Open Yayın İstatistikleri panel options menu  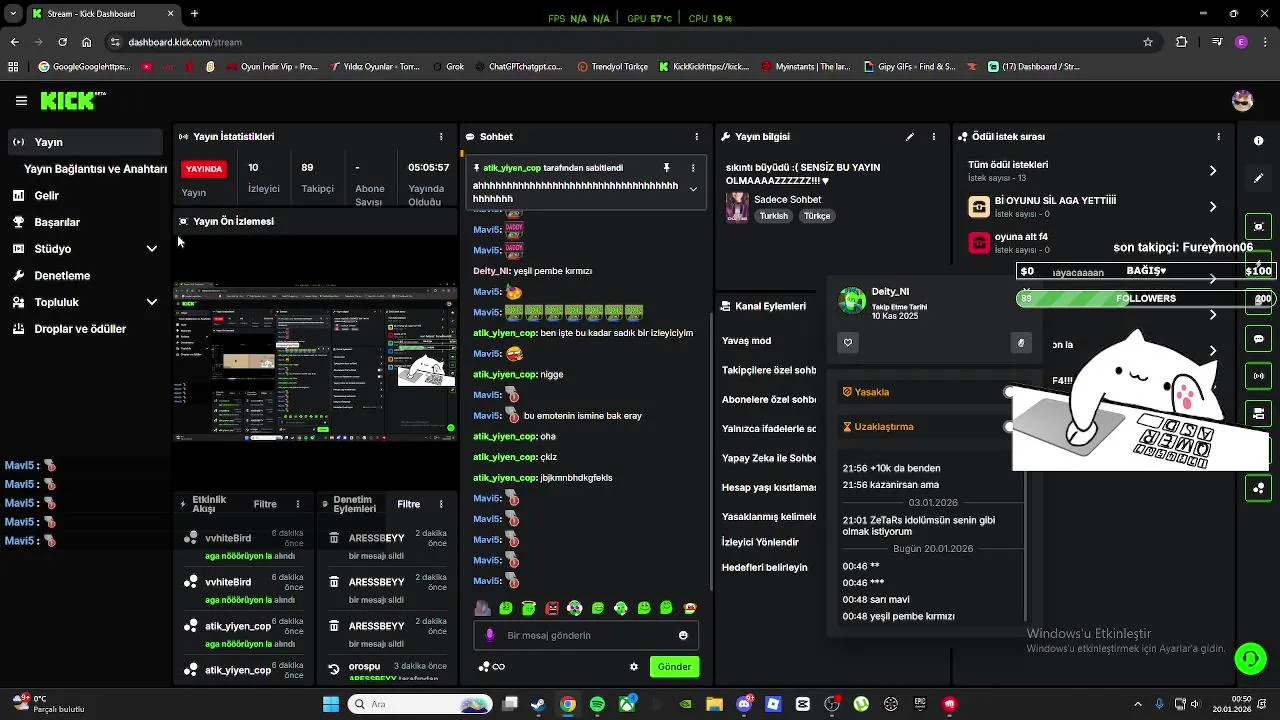tap(441, 136)
